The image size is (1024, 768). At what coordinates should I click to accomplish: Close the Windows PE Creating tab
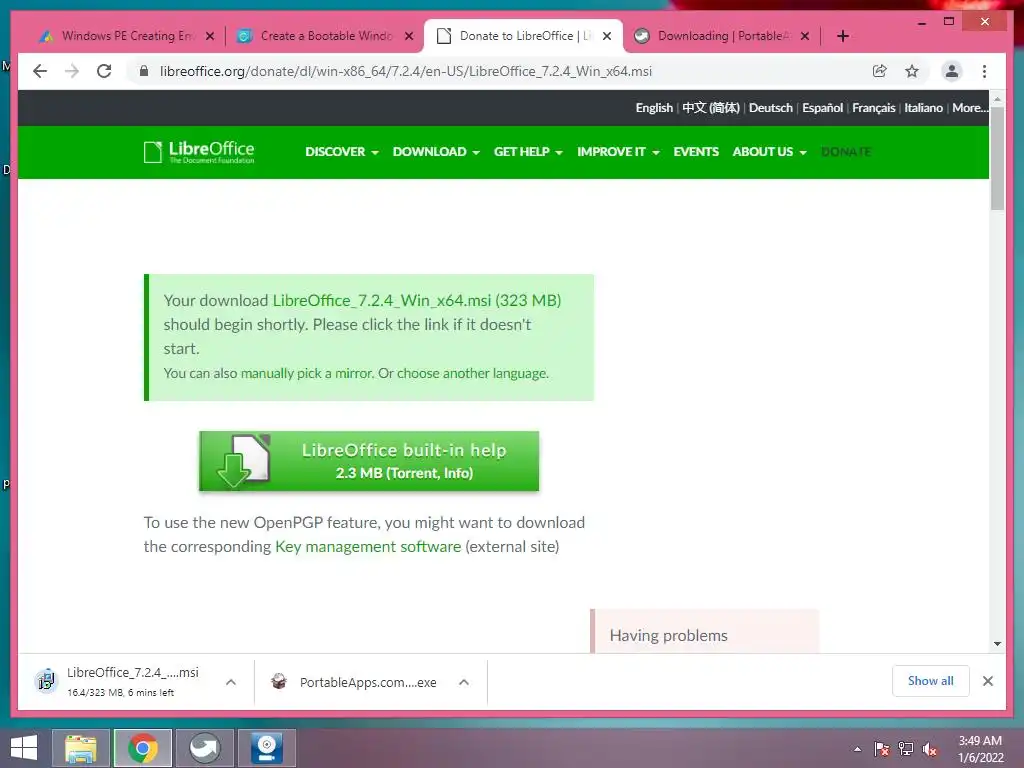click(210, 36)
